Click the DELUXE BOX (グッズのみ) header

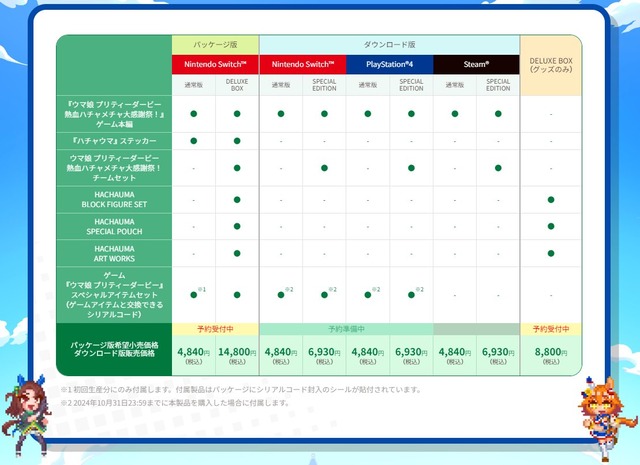551,65
